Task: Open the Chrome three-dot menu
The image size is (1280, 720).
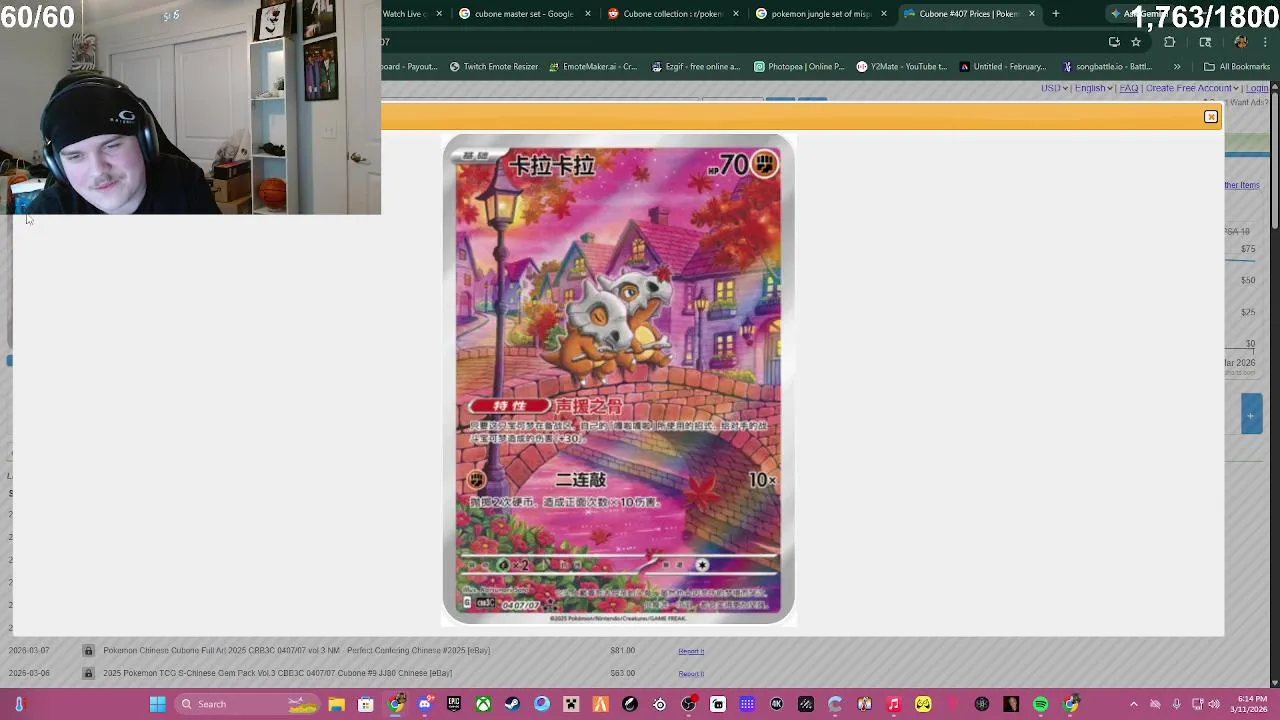Action: pos(1267,42)
